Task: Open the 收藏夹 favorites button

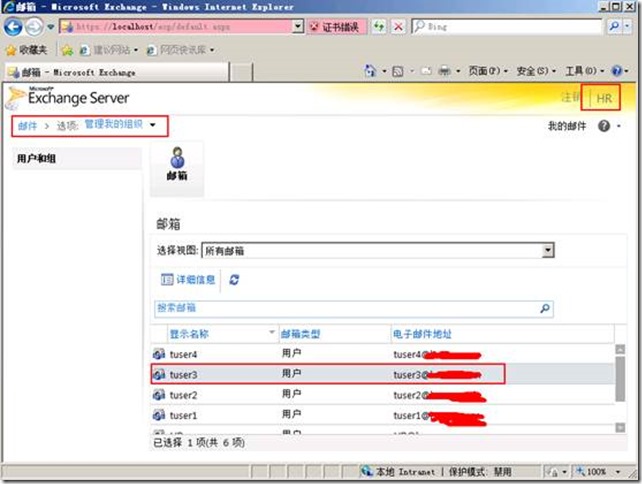Action: 27,50
